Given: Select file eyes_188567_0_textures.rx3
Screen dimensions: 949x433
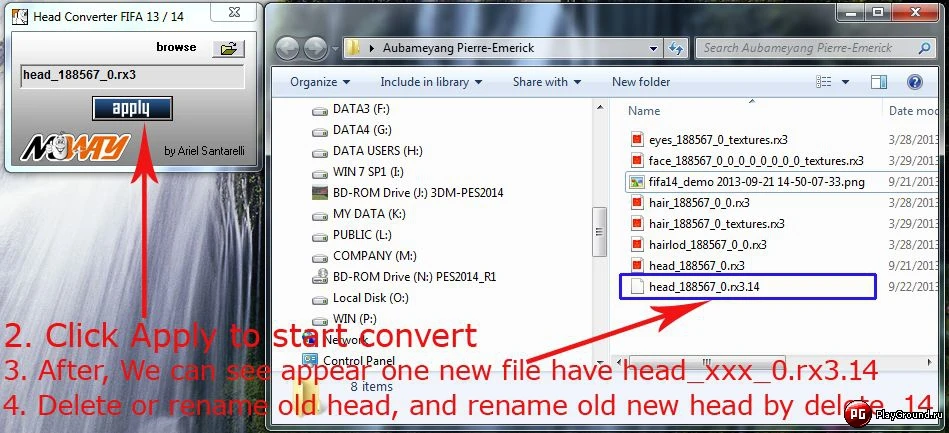Looking at the screenshot, I should [718, 140].
